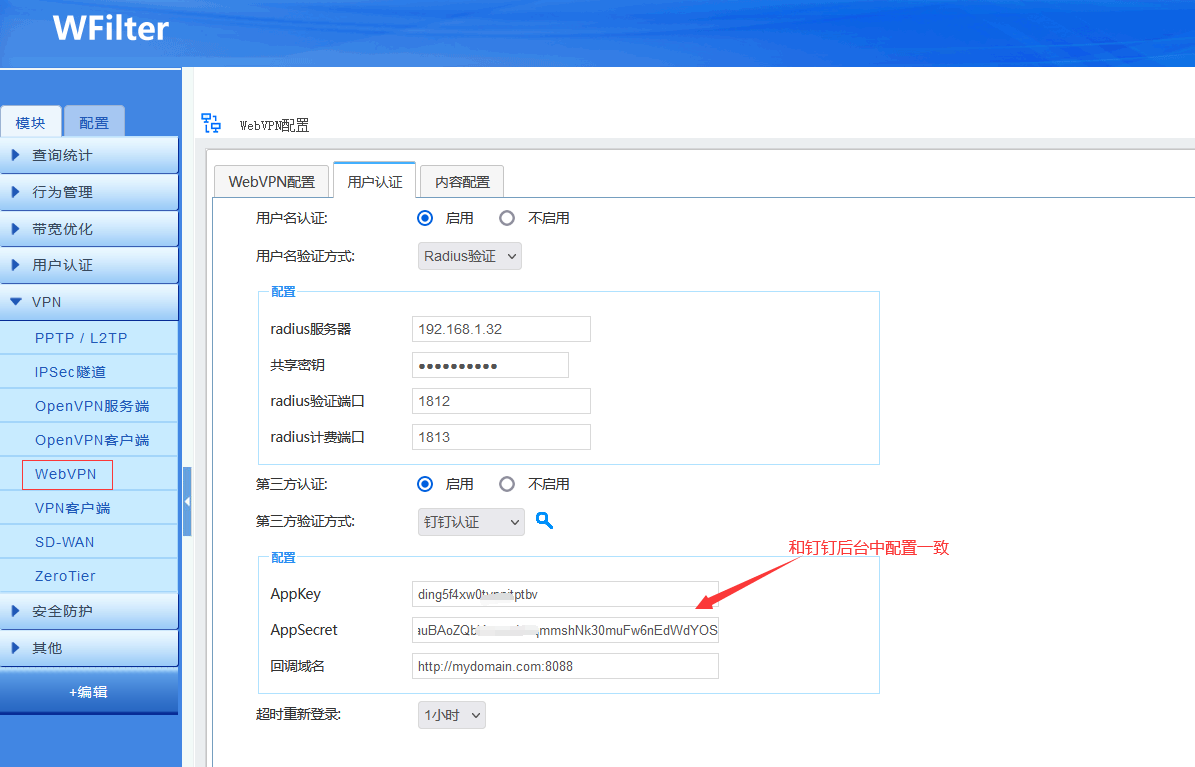
Task: Open the 第三方验证方式 钉钉认证 dropdown
Action: click(470, 522)
